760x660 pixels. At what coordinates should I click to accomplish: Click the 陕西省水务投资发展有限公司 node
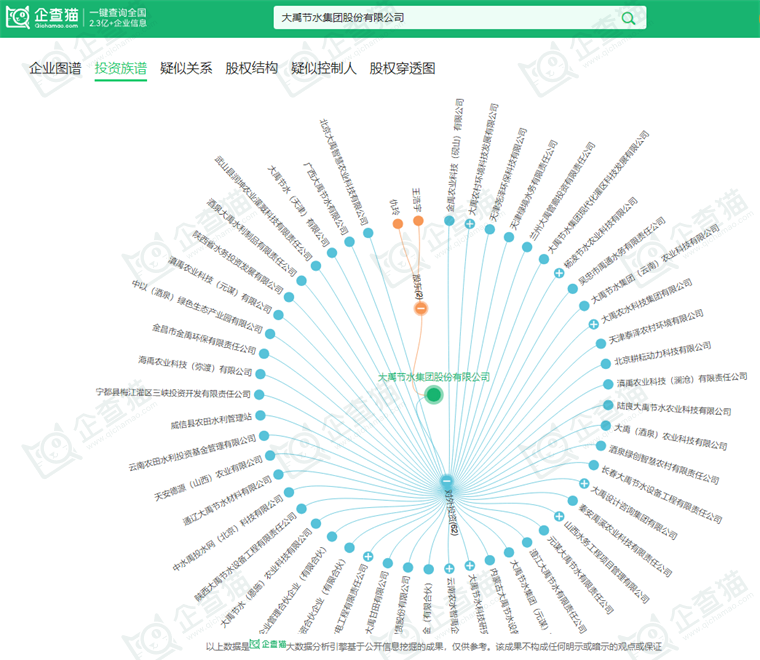tap(289, 297)
